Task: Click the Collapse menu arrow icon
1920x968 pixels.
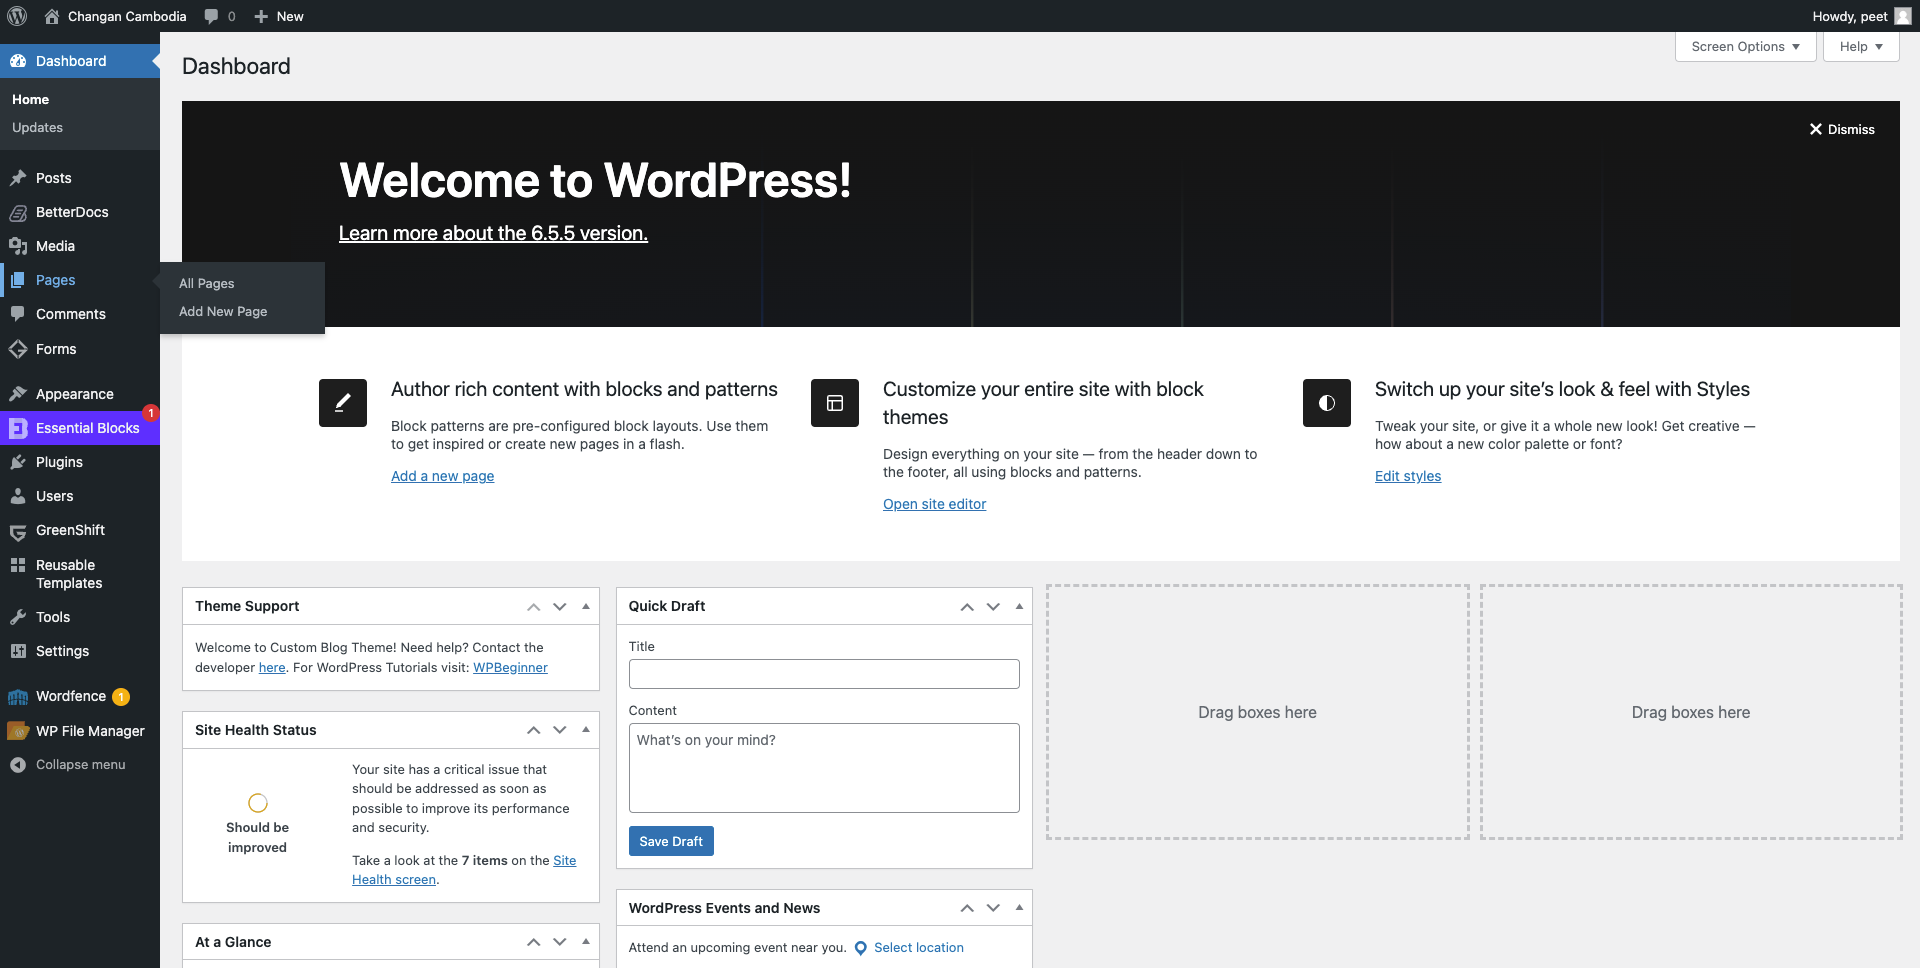Action: [x=18, y=765]
